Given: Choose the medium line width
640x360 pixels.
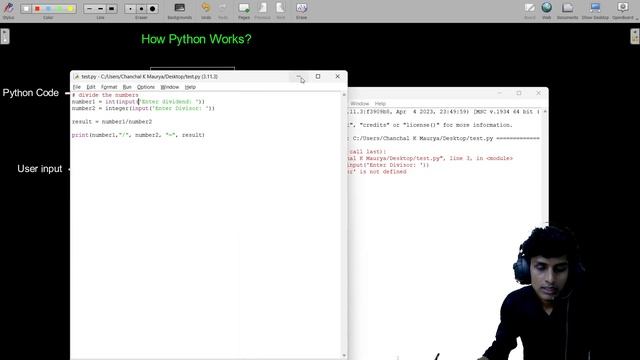Looking at the screenshot, I should [x=100, y=9].
